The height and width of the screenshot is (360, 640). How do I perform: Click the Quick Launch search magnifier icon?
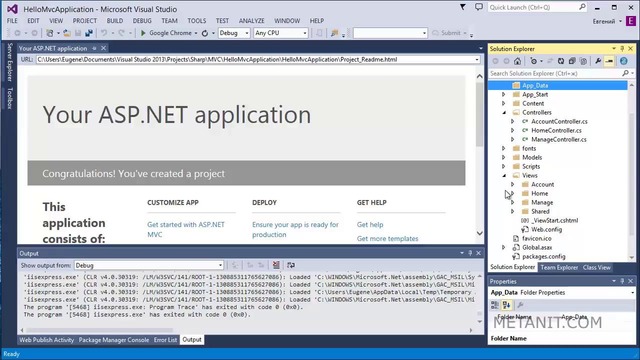pyautogui.click(x=582, y=7)
